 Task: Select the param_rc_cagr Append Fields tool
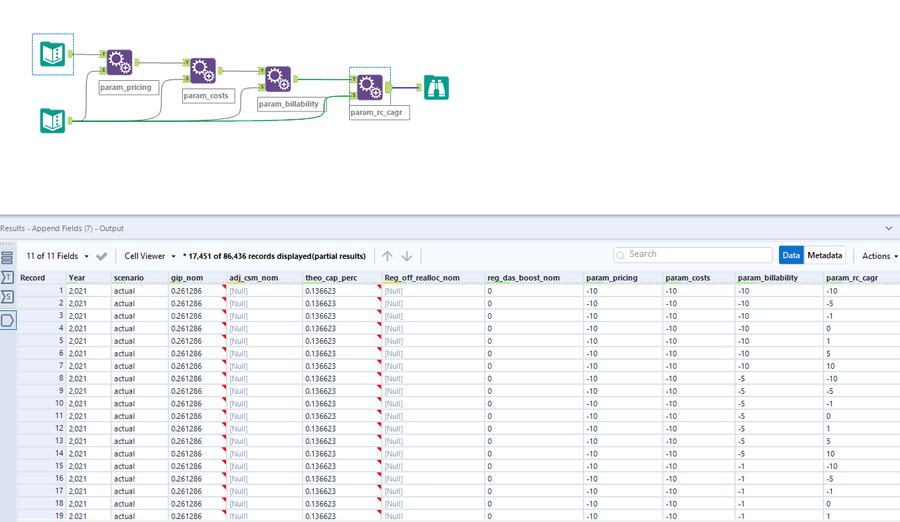(370, 87)
